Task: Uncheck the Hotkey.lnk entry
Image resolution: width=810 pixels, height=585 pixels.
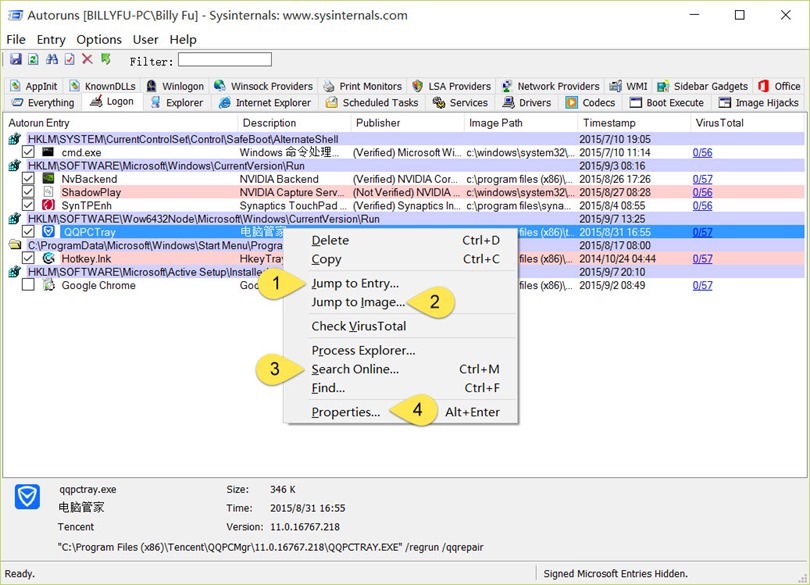Action: click(28, 258)
